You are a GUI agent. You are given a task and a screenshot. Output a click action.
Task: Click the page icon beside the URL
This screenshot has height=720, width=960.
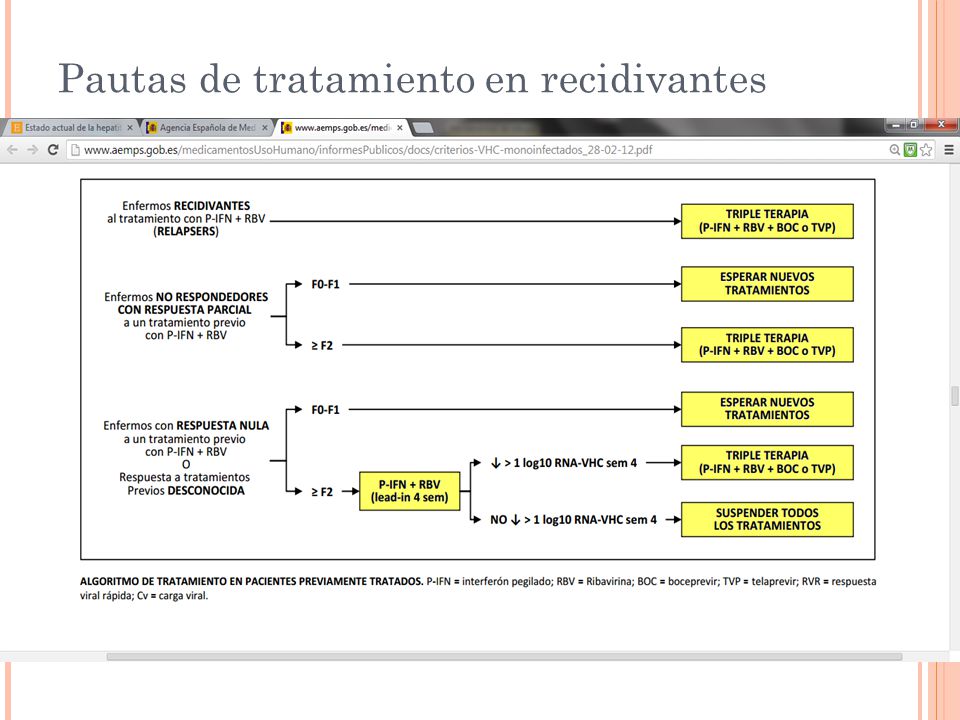[x=75, y=150]
